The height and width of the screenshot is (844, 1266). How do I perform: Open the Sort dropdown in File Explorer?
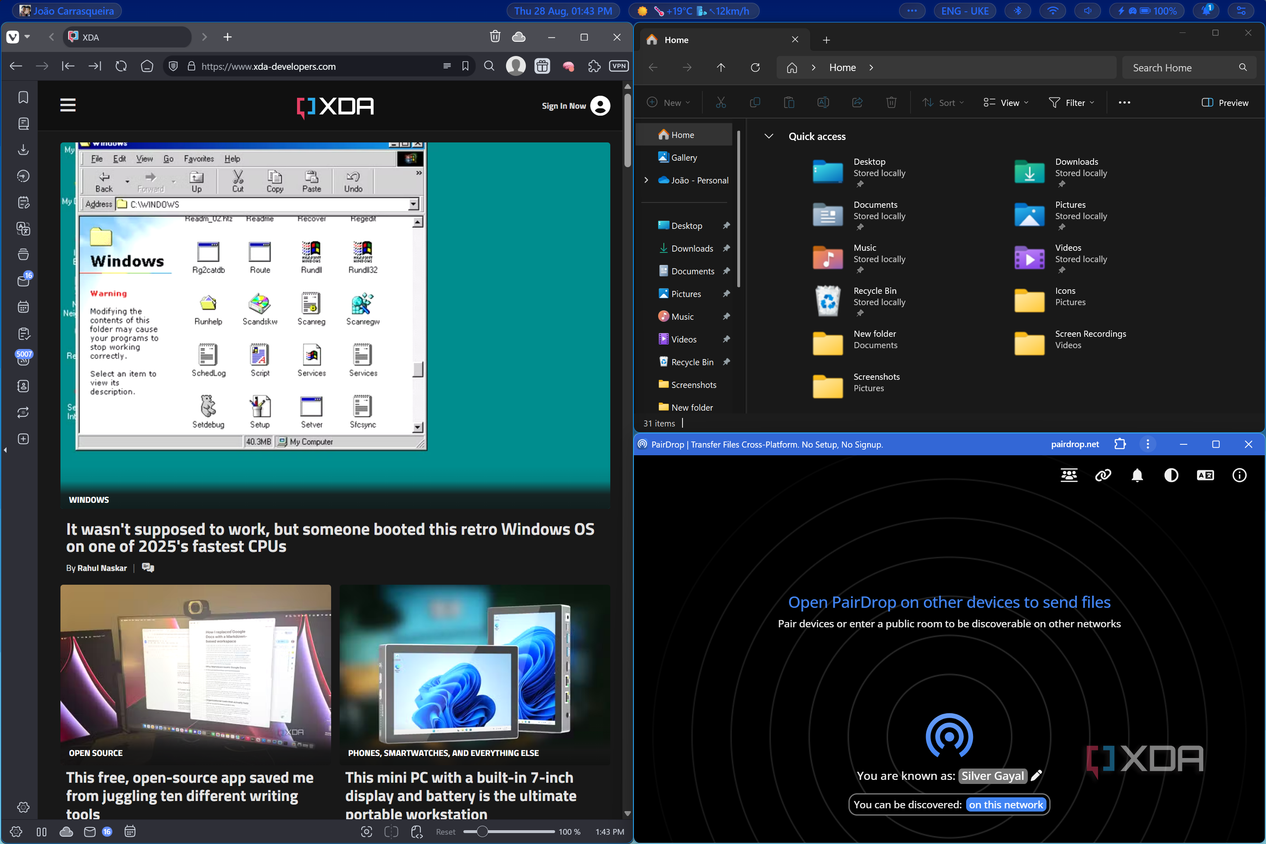[944, 102]
